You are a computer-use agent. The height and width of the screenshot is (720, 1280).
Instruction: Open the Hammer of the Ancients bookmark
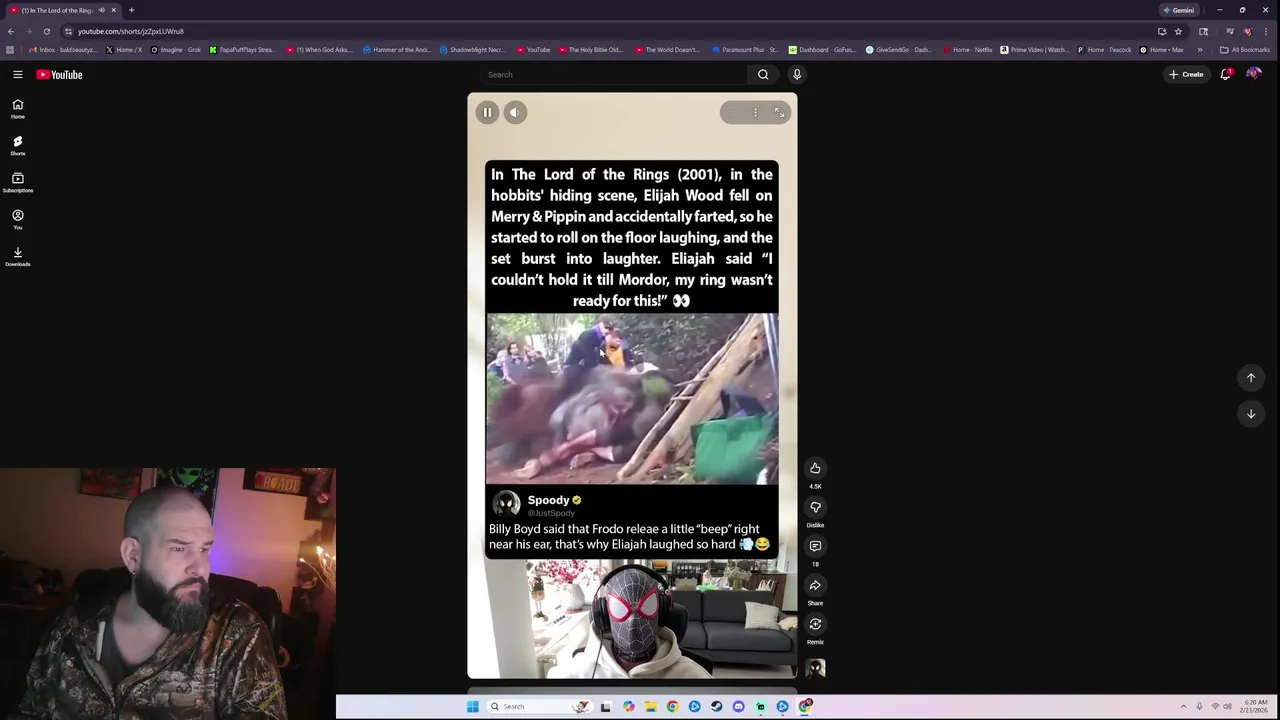click(x=396, y=49)
